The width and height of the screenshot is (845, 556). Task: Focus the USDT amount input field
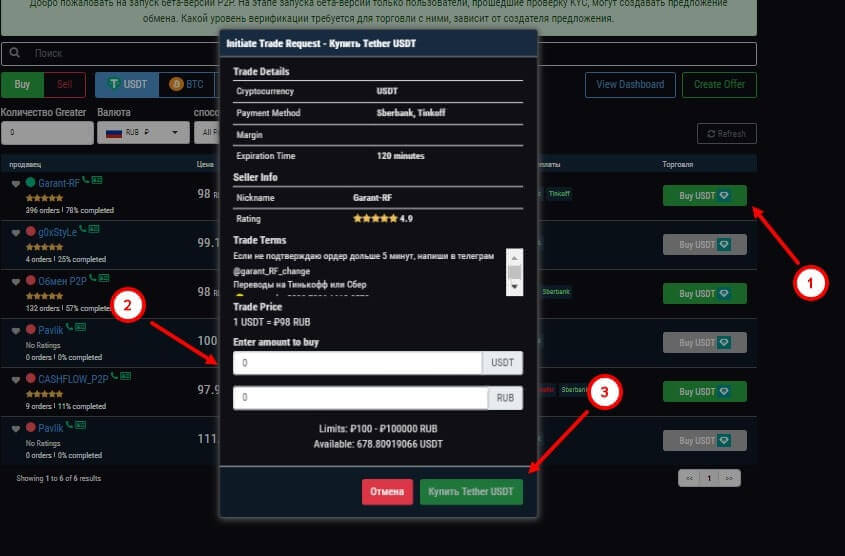click(x=357, y=362)
